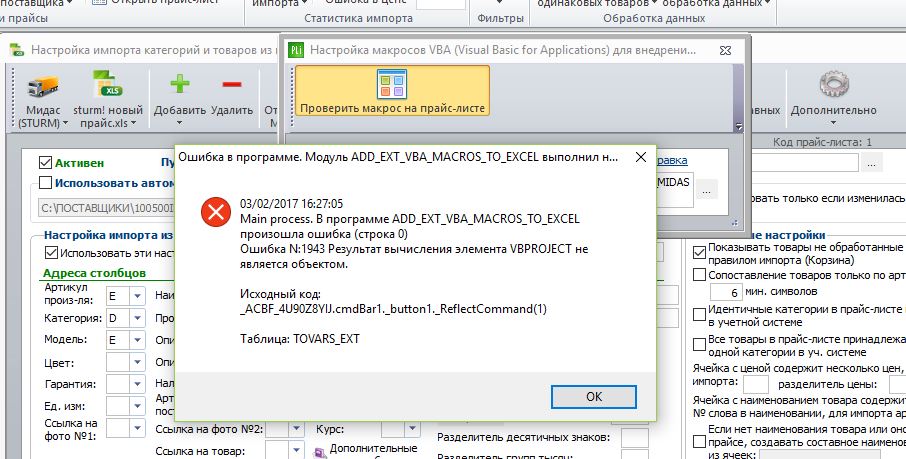
Task: Close the VBA macros settings window
Action: point(726,50)
